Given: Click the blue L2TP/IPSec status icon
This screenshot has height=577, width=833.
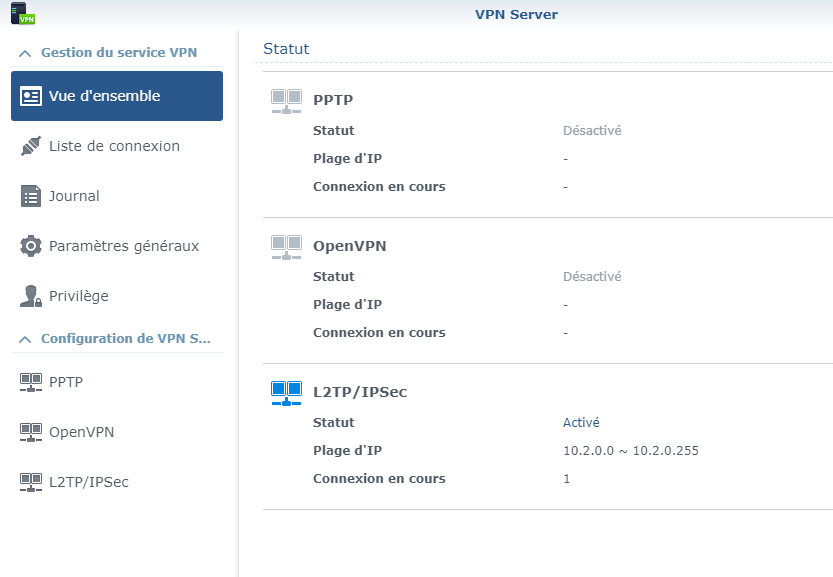Looking at the screenshot, I should pyautogui.click(x=286, y=393).
